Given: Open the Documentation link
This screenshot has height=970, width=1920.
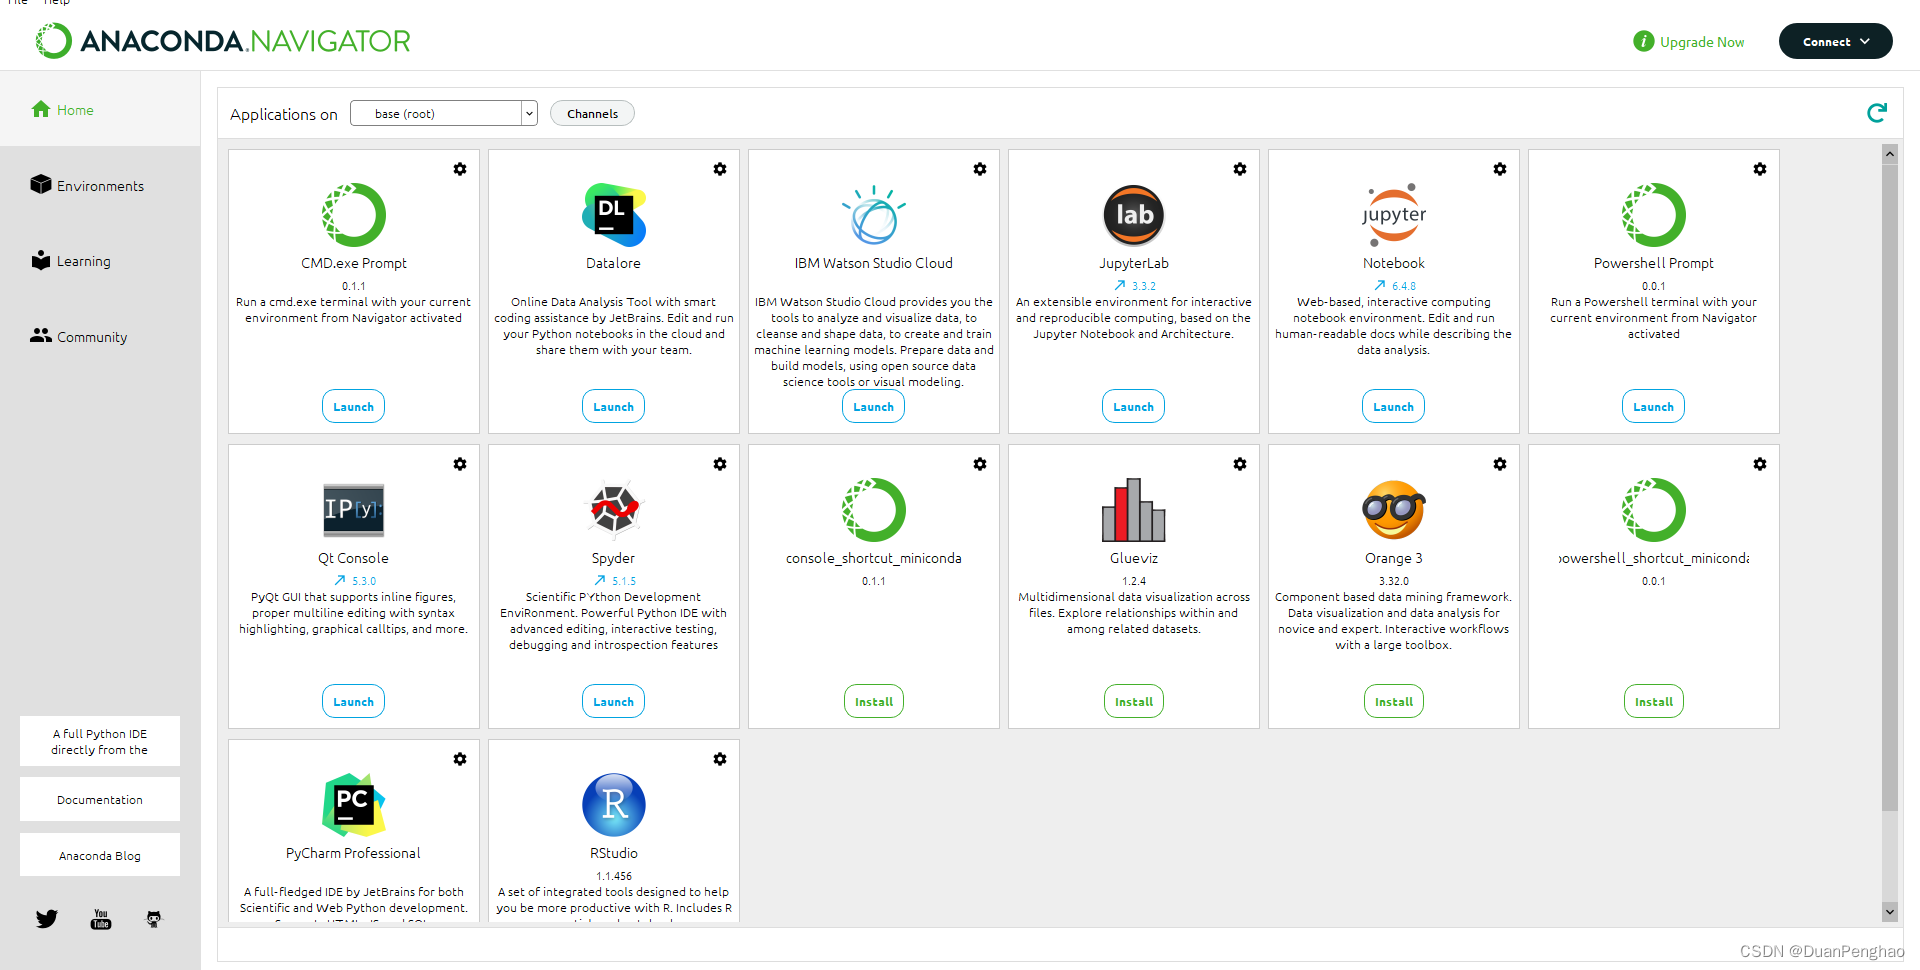Looking at the screenshot, I should [100, 799].
